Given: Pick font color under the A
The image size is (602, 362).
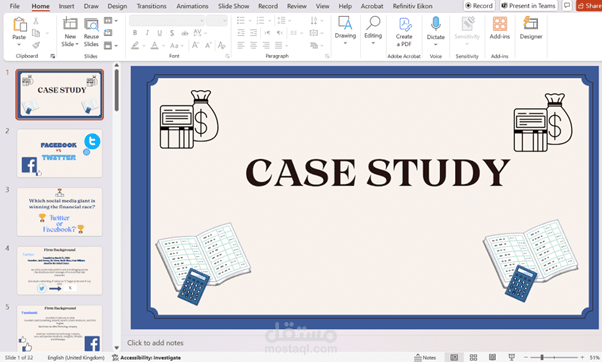Looking at the screenshot, I should pos(154,45).
